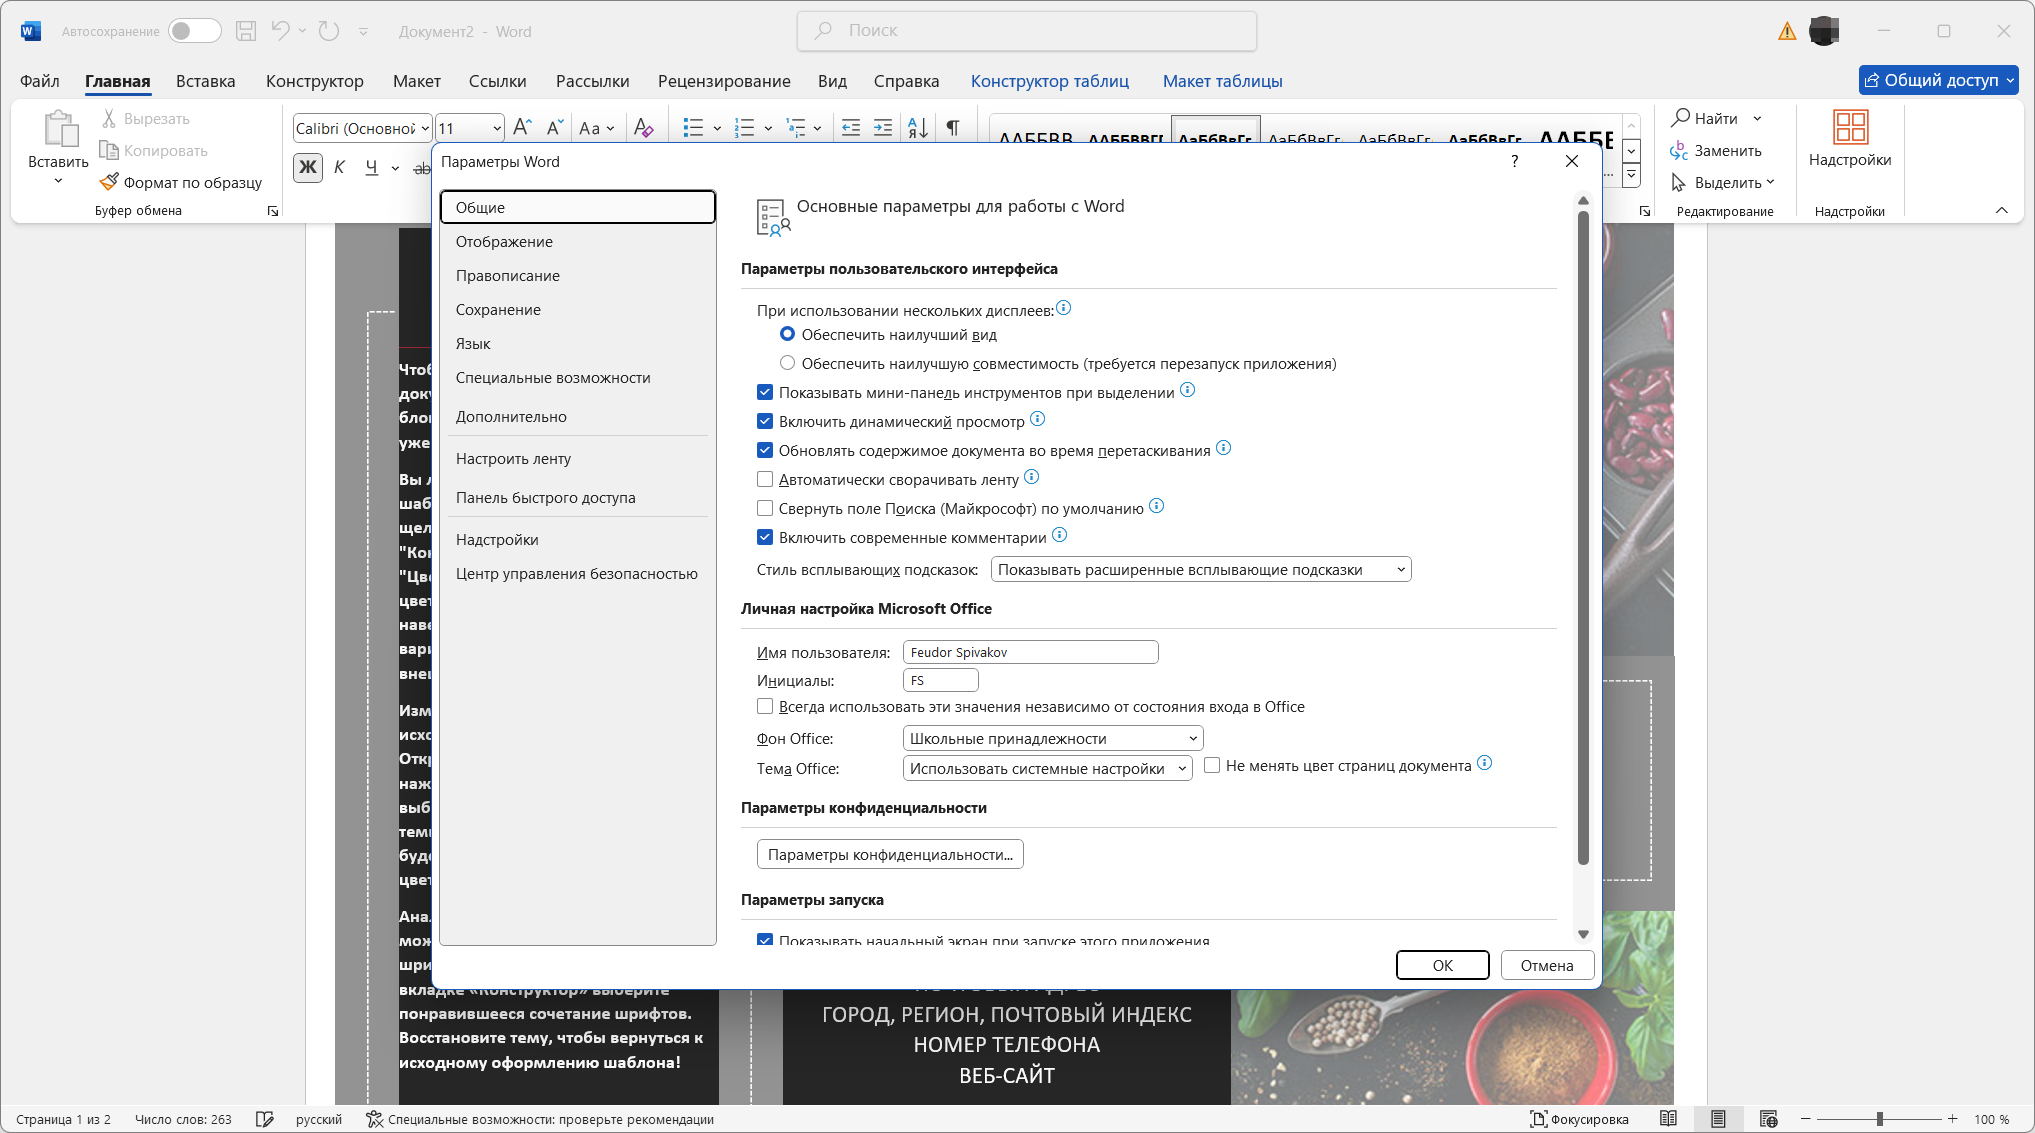The image size is (2035, 1133).
Task: Click the Save icon in title bar
Action: pyautogui.click(x=246, y=31)
